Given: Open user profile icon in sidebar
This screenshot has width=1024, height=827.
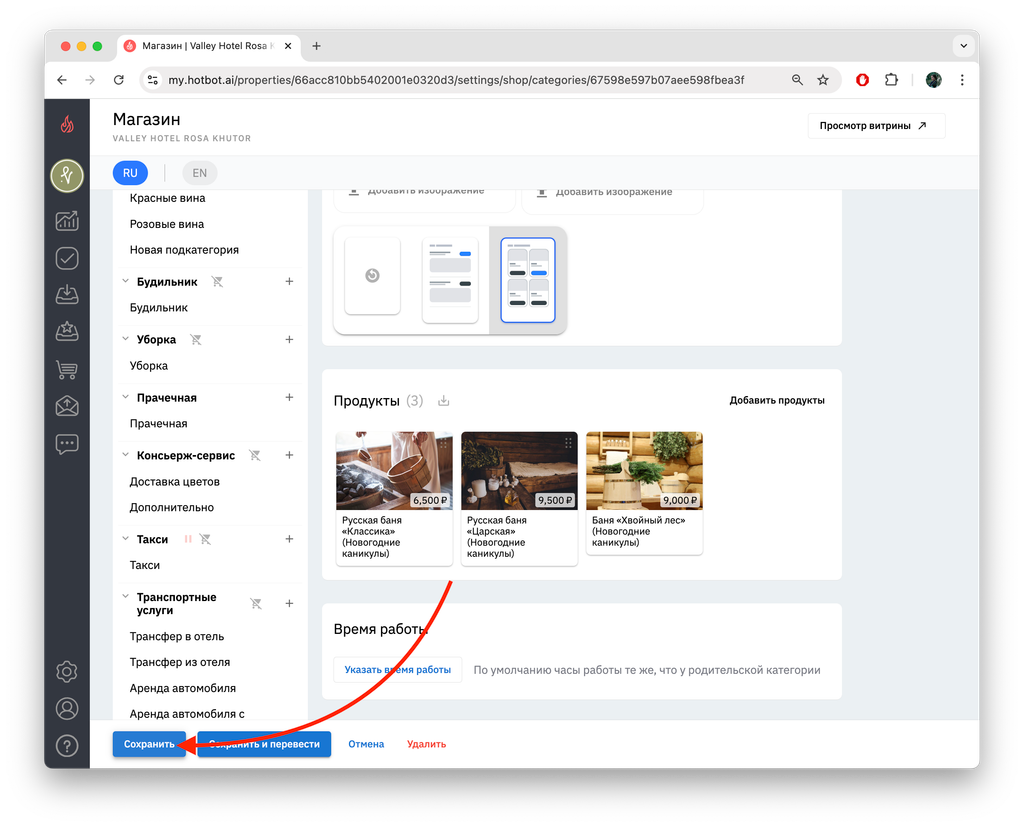Looking at the screenshot, I should [67, 708].
